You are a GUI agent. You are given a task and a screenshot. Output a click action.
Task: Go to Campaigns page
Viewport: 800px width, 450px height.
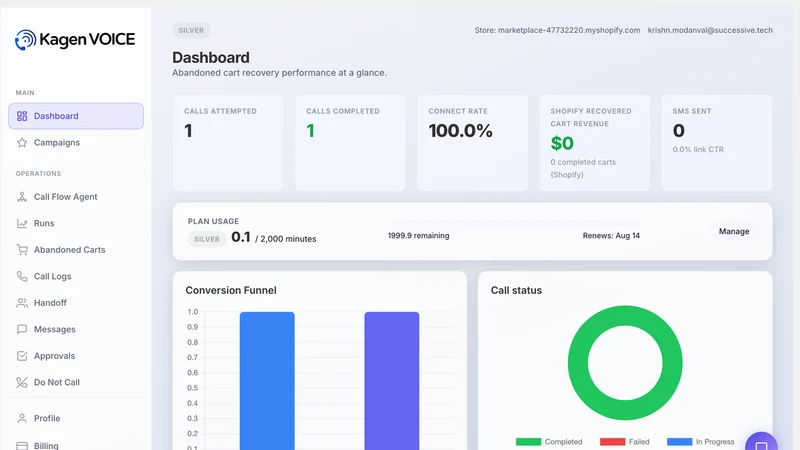coord(76,143)
